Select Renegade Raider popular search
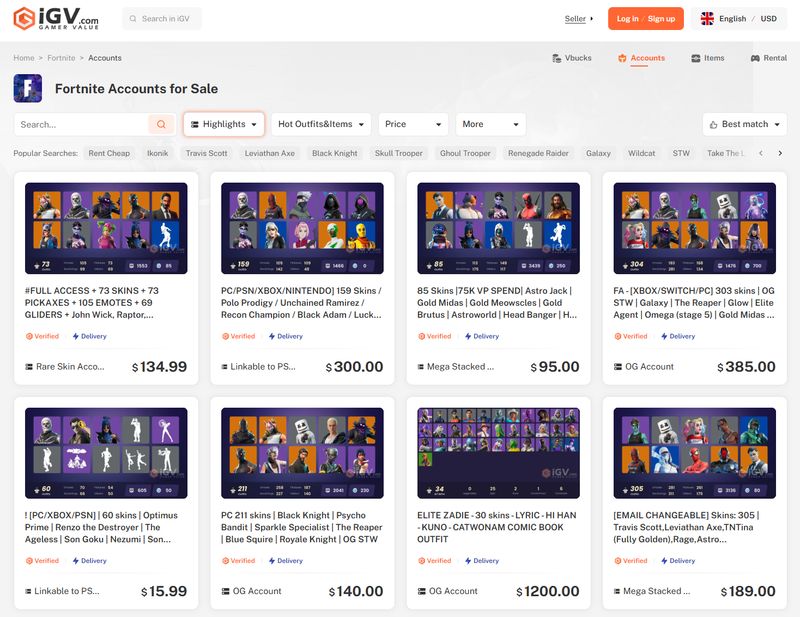Screen dimensions: 800x617 tap(538, 153)
